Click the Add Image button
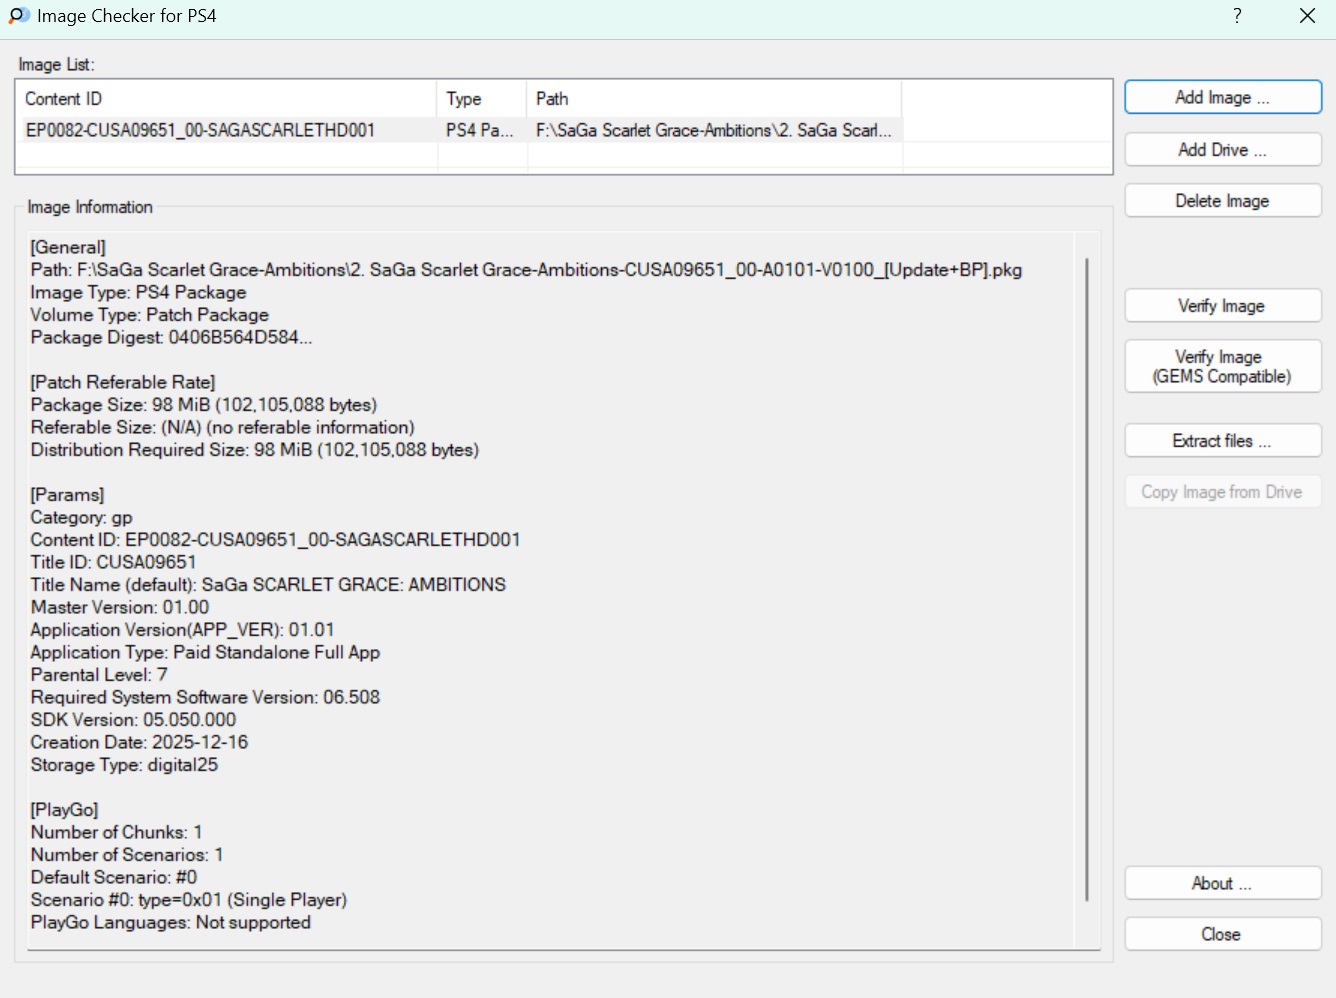 click(1222, 97)
